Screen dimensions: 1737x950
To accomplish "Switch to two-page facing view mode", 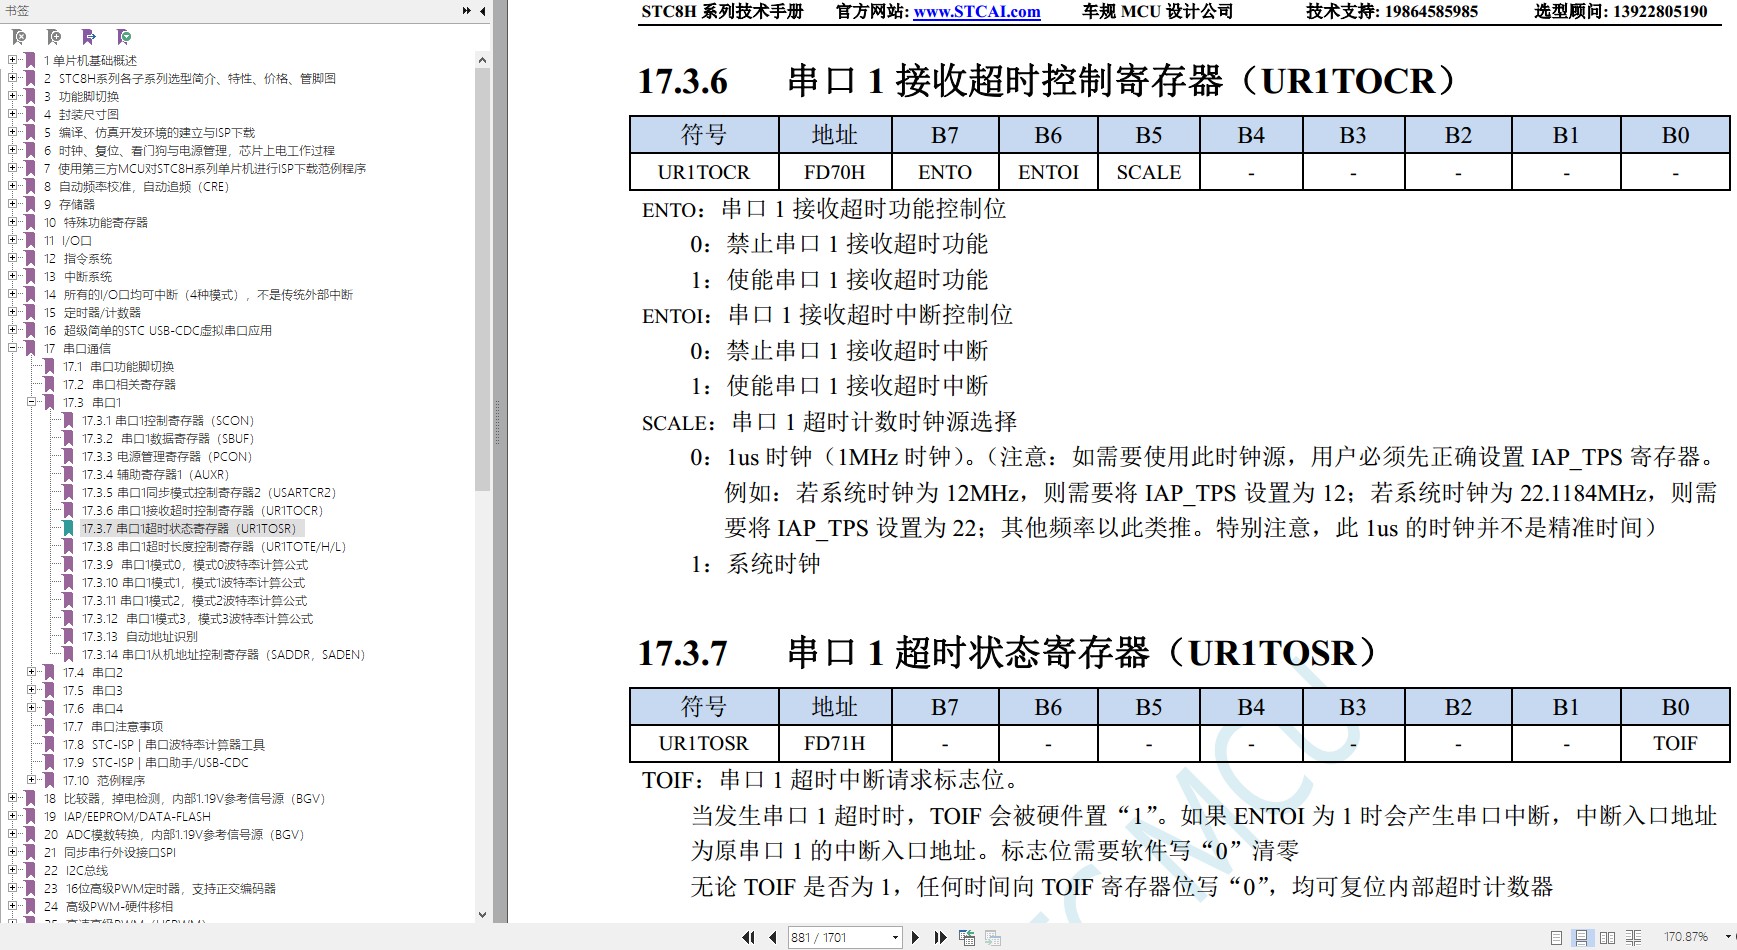I will [1607, 937].
